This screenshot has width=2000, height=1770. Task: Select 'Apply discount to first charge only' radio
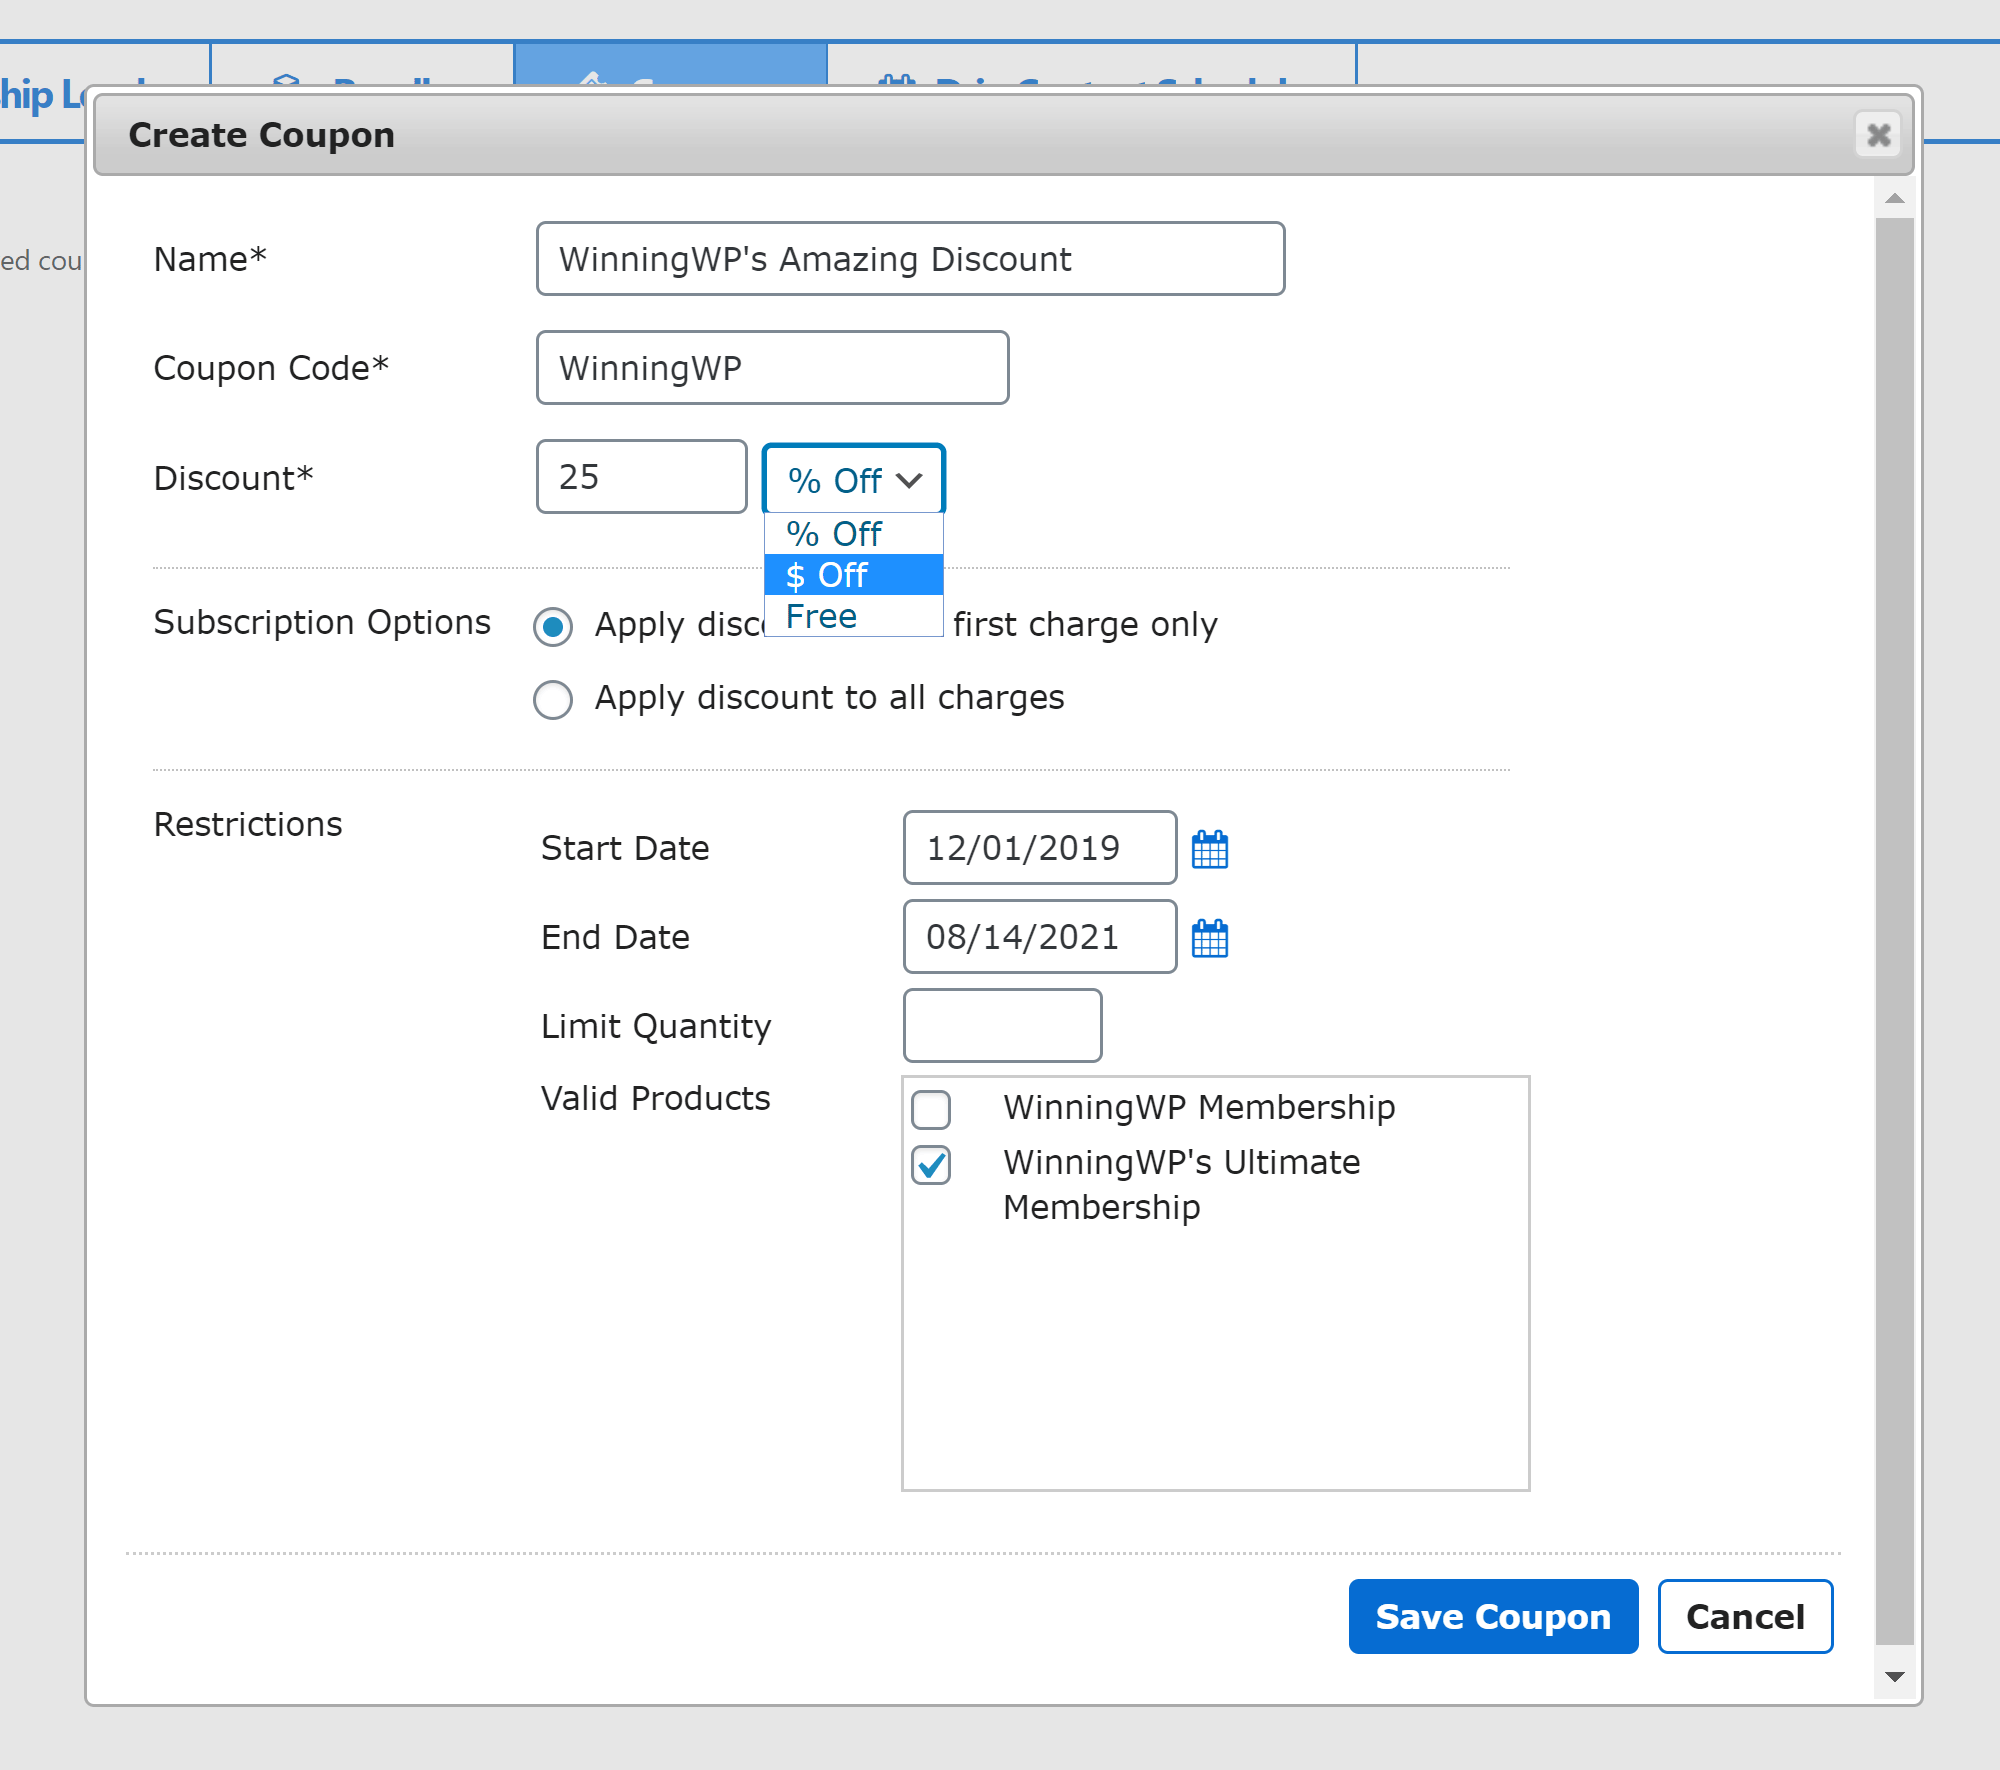point(553,627)
